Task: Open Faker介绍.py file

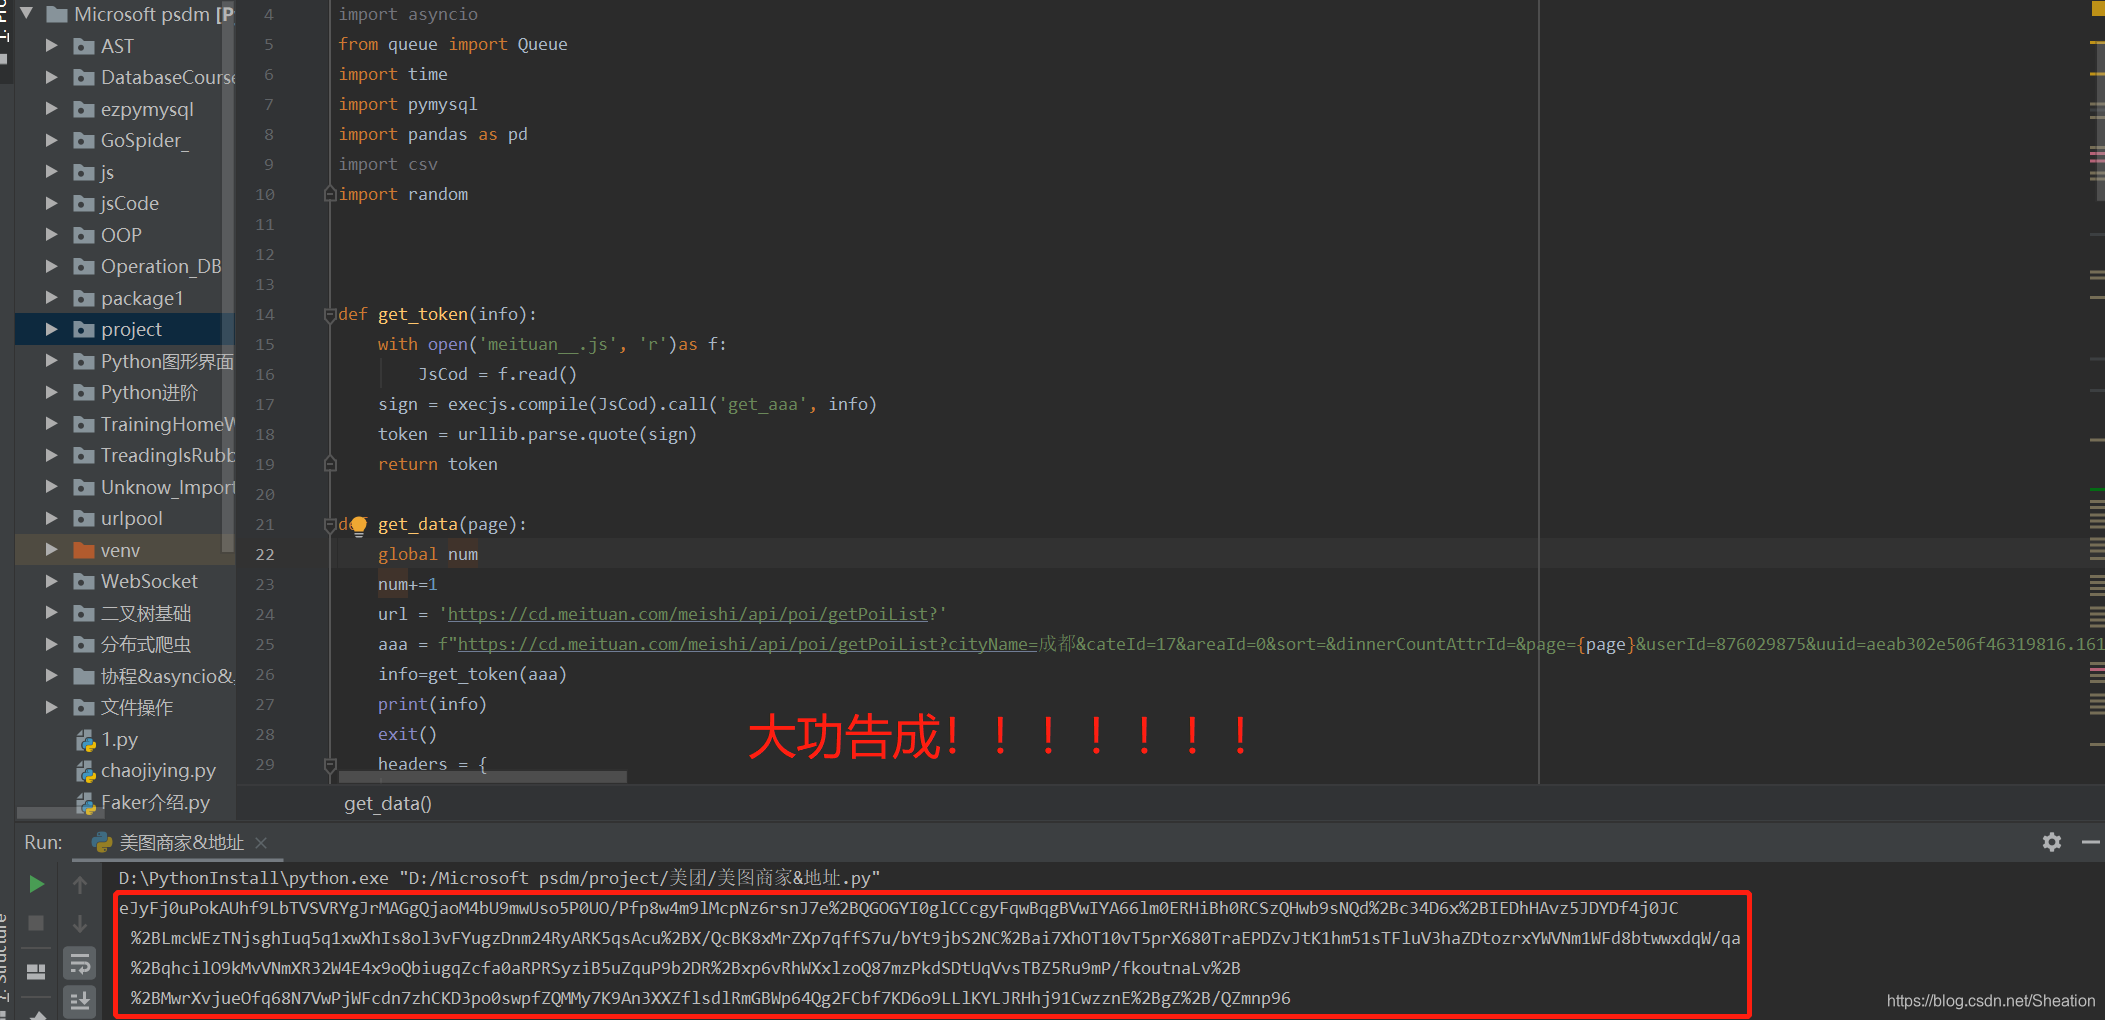Action: click(x=155, y=802)
